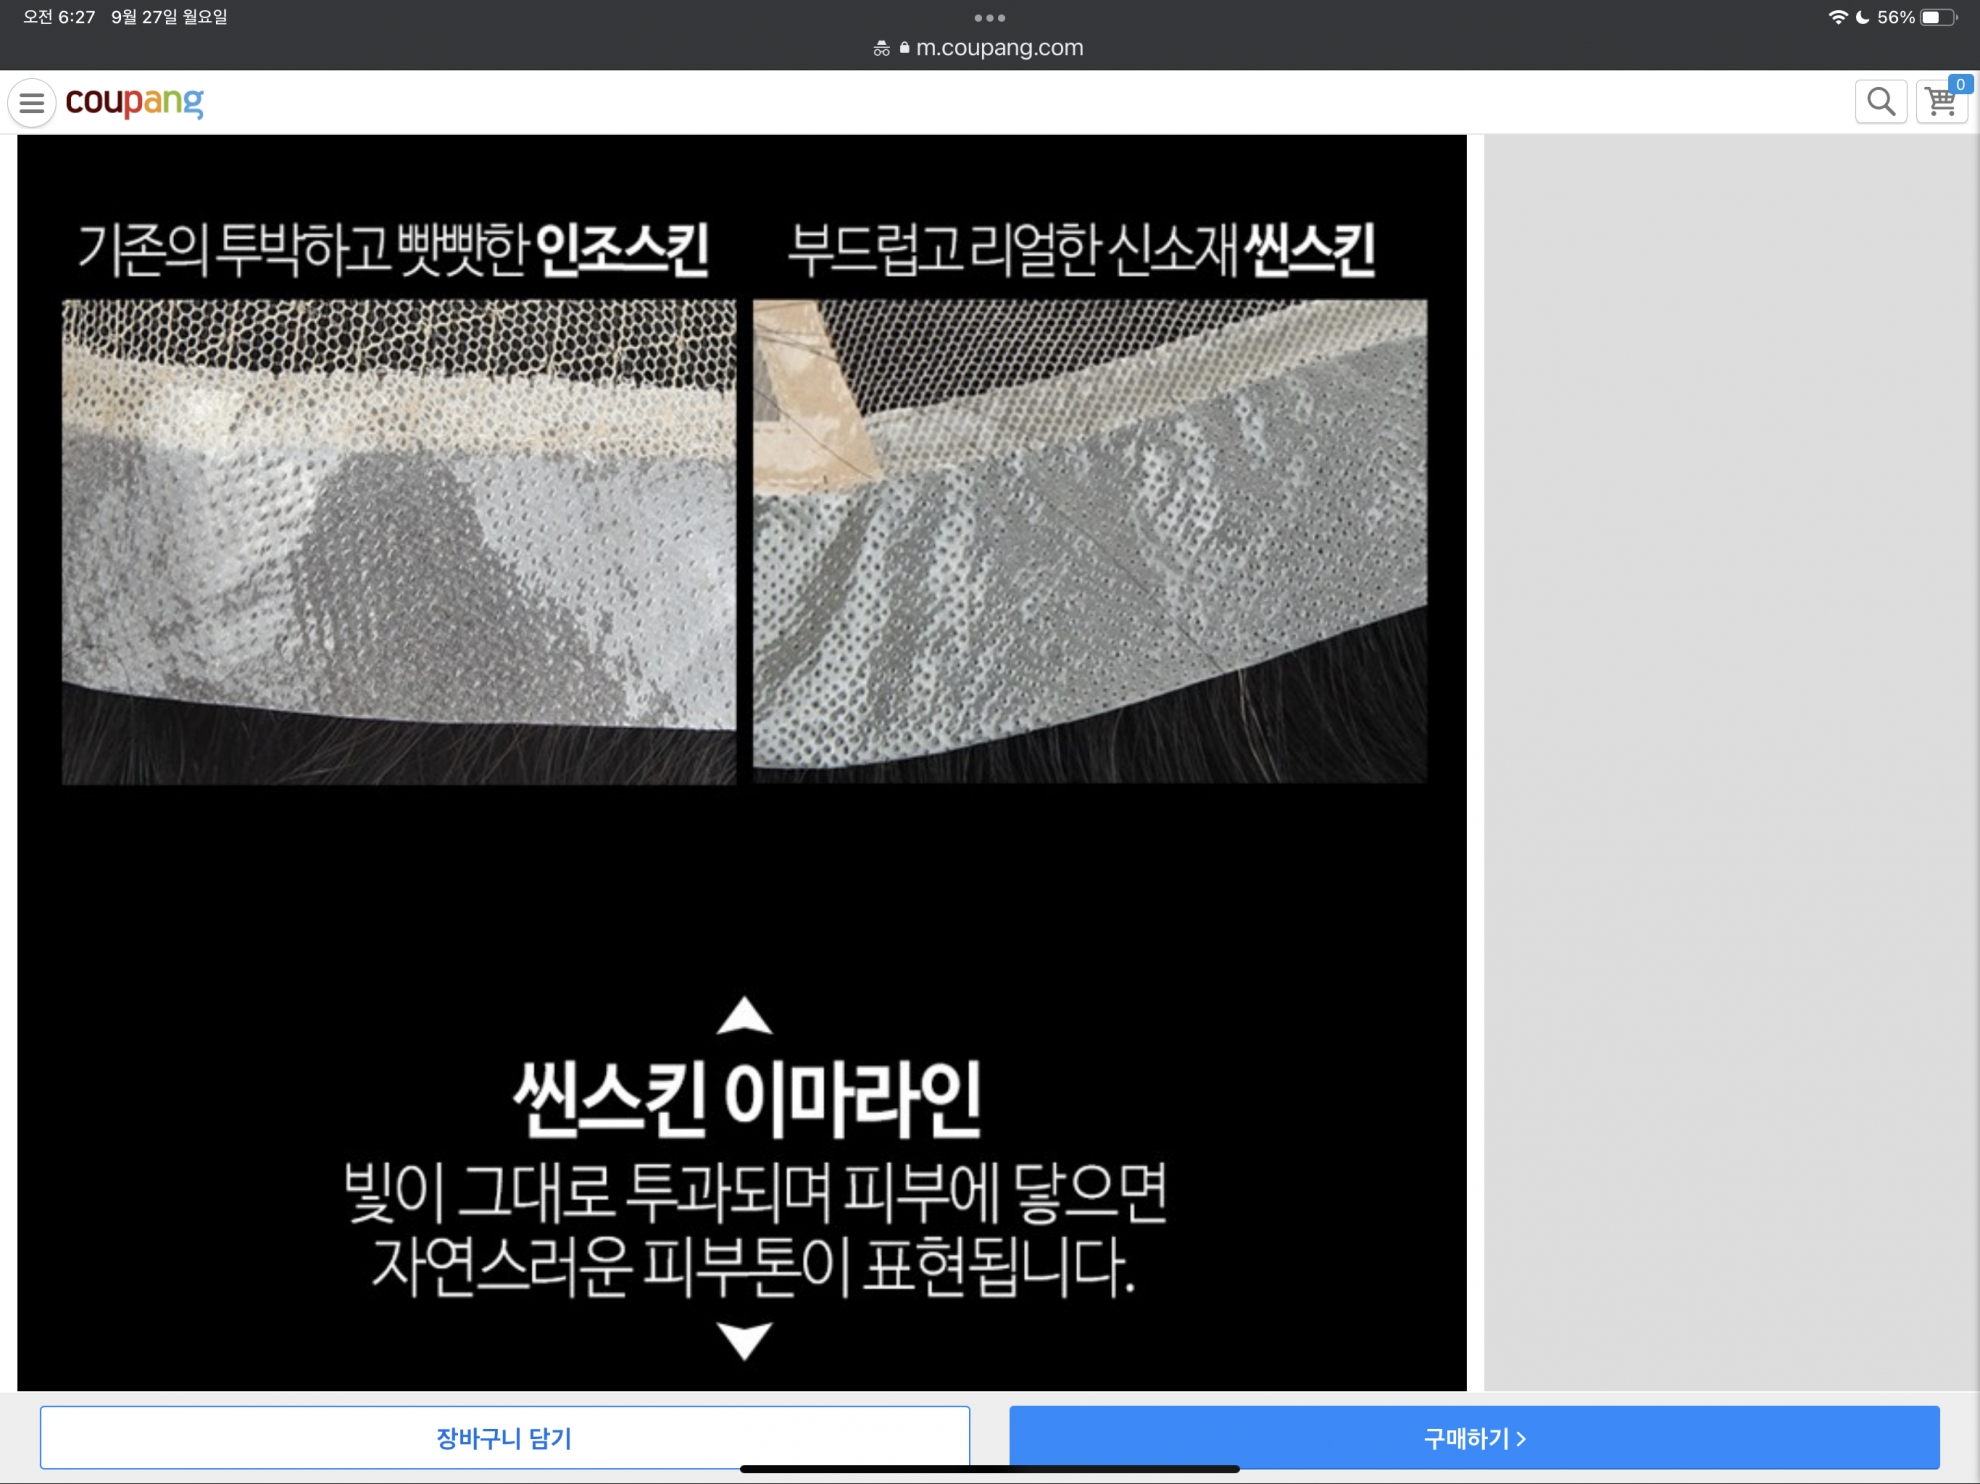The width and height of the screenshot is (1980, 1484).
Task: Tap the three-dot multitasking control at top
Action: pos(989,18)
